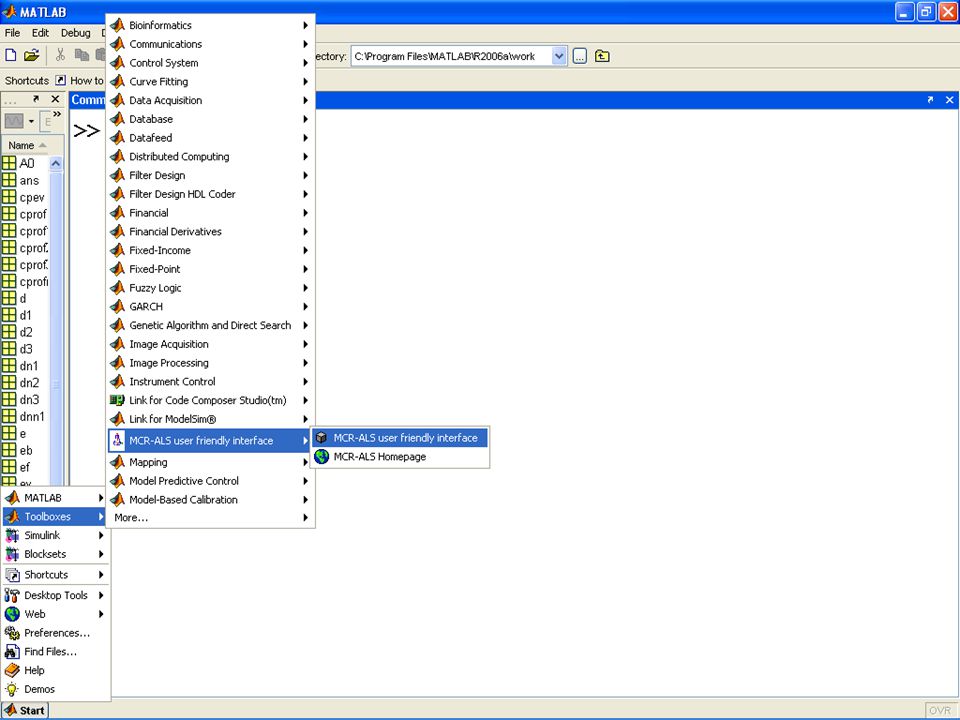Show more workspace toolbar buttons chevron
The width and height of the screenshot is (960, 720).
[x=57, y=114]
